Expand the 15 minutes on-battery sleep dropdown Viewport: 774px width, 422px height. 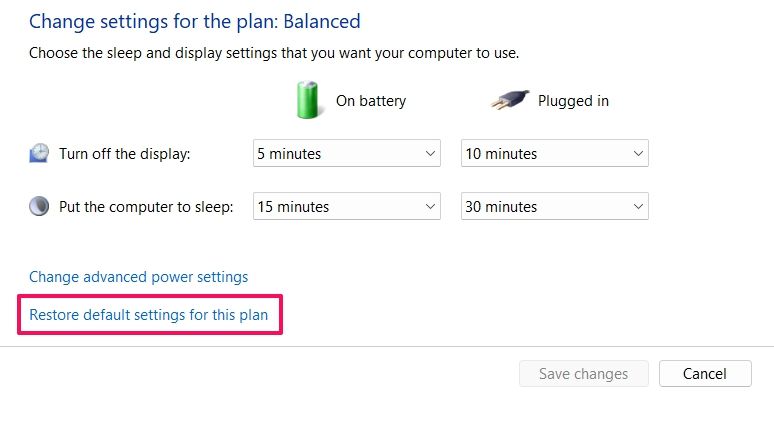346,207
